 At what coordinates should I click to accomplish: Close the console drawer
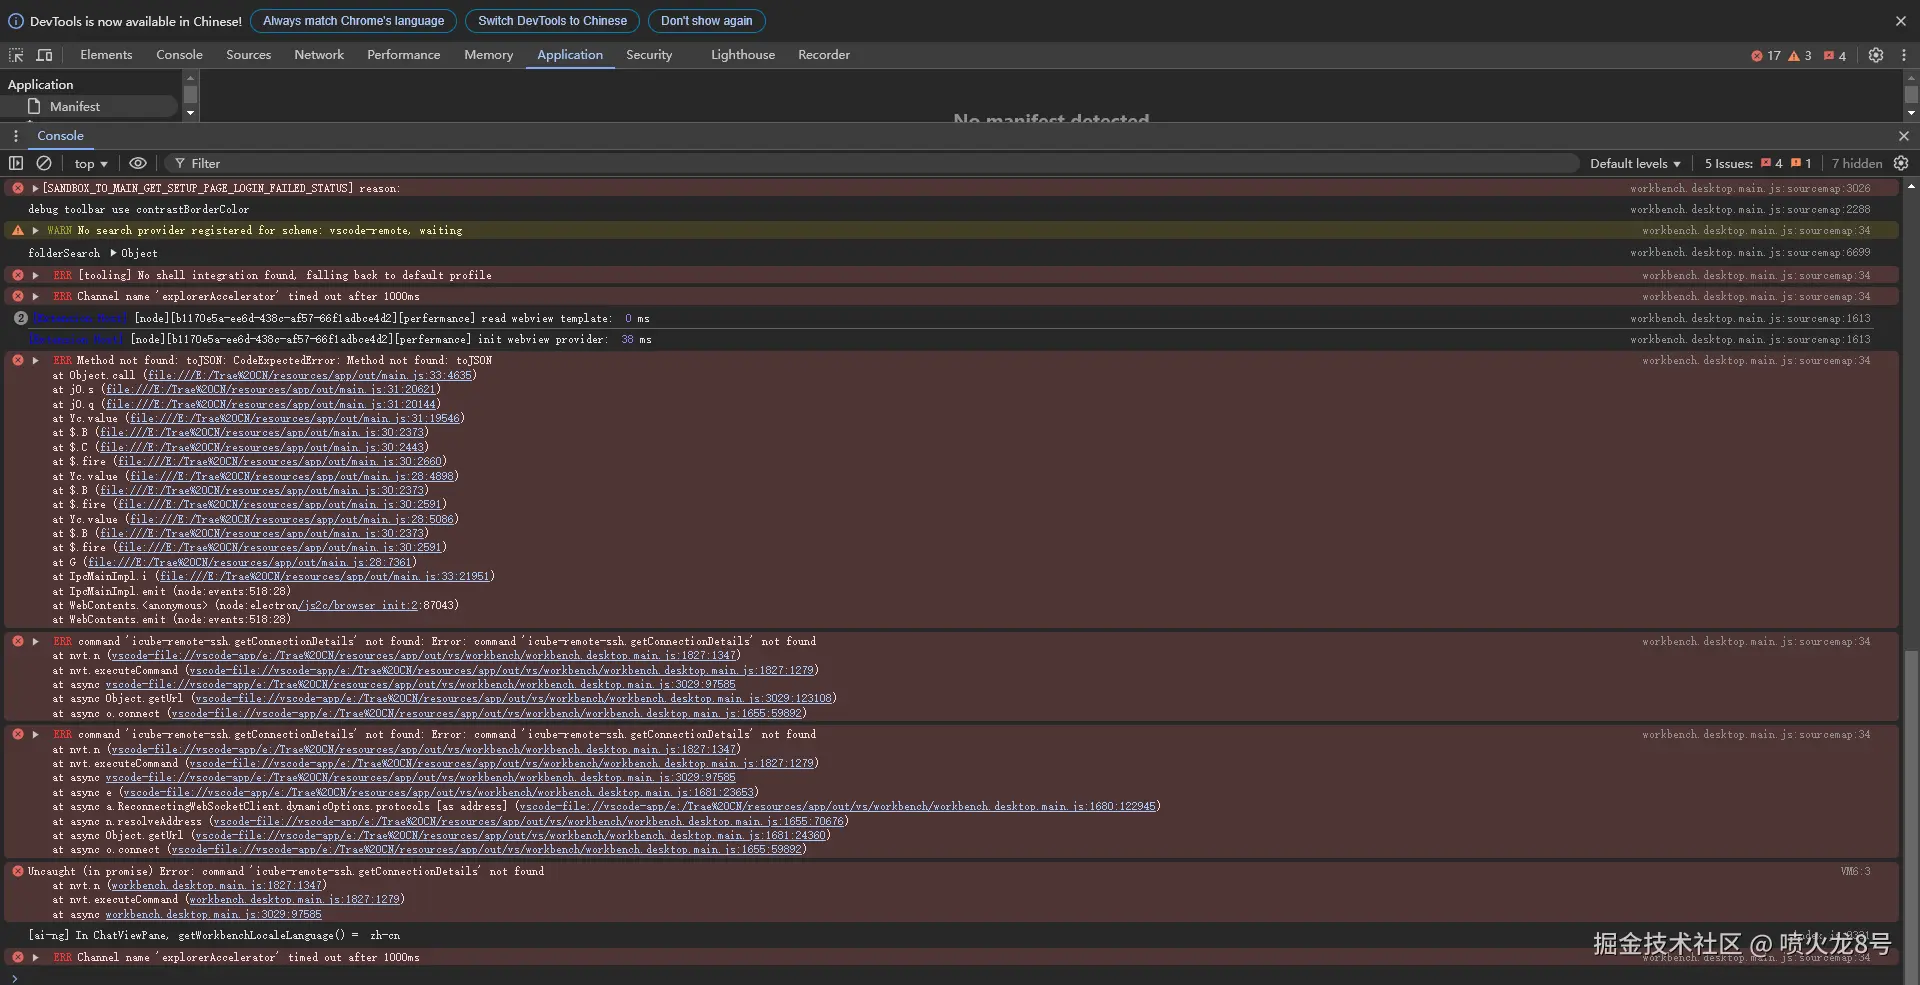coord(1903,136)
